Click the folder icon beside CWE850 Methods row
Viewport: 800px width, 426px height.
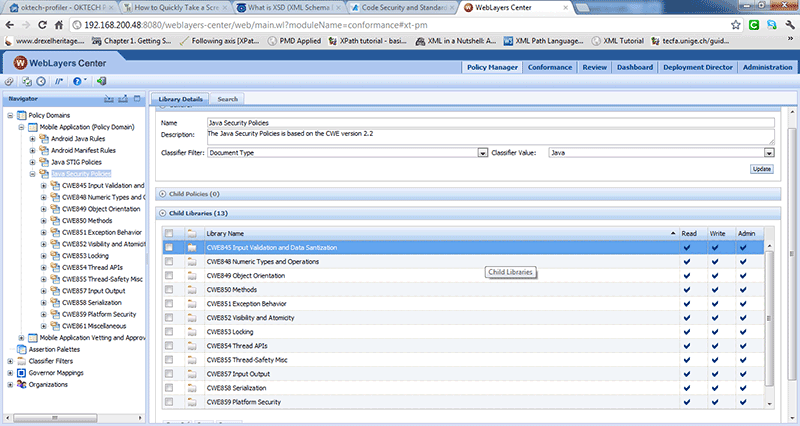pyautogui.click(x=192, y=290)
